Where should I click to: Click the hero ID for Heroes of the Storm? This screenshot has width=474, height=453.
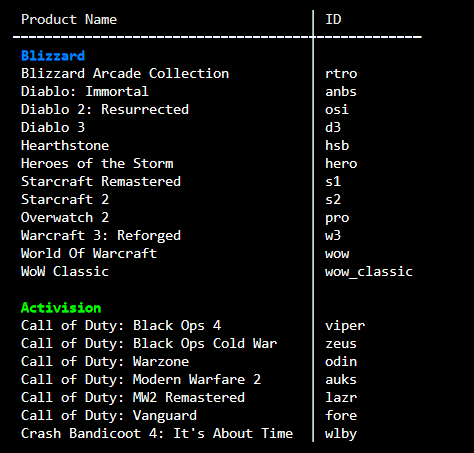point(341,163)
